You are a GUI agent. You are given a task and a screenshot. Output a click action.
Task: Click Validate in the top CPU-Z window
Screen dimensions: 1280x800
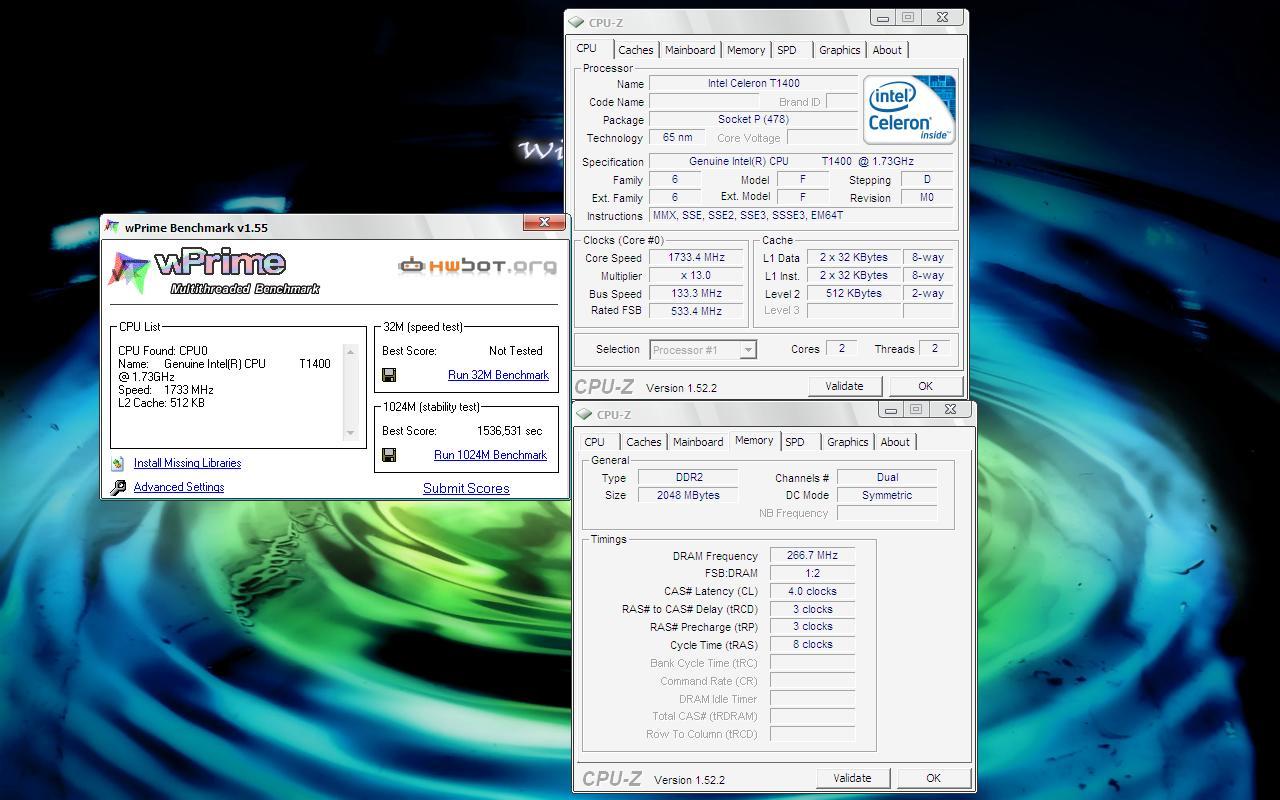click(x=844, y=386)
